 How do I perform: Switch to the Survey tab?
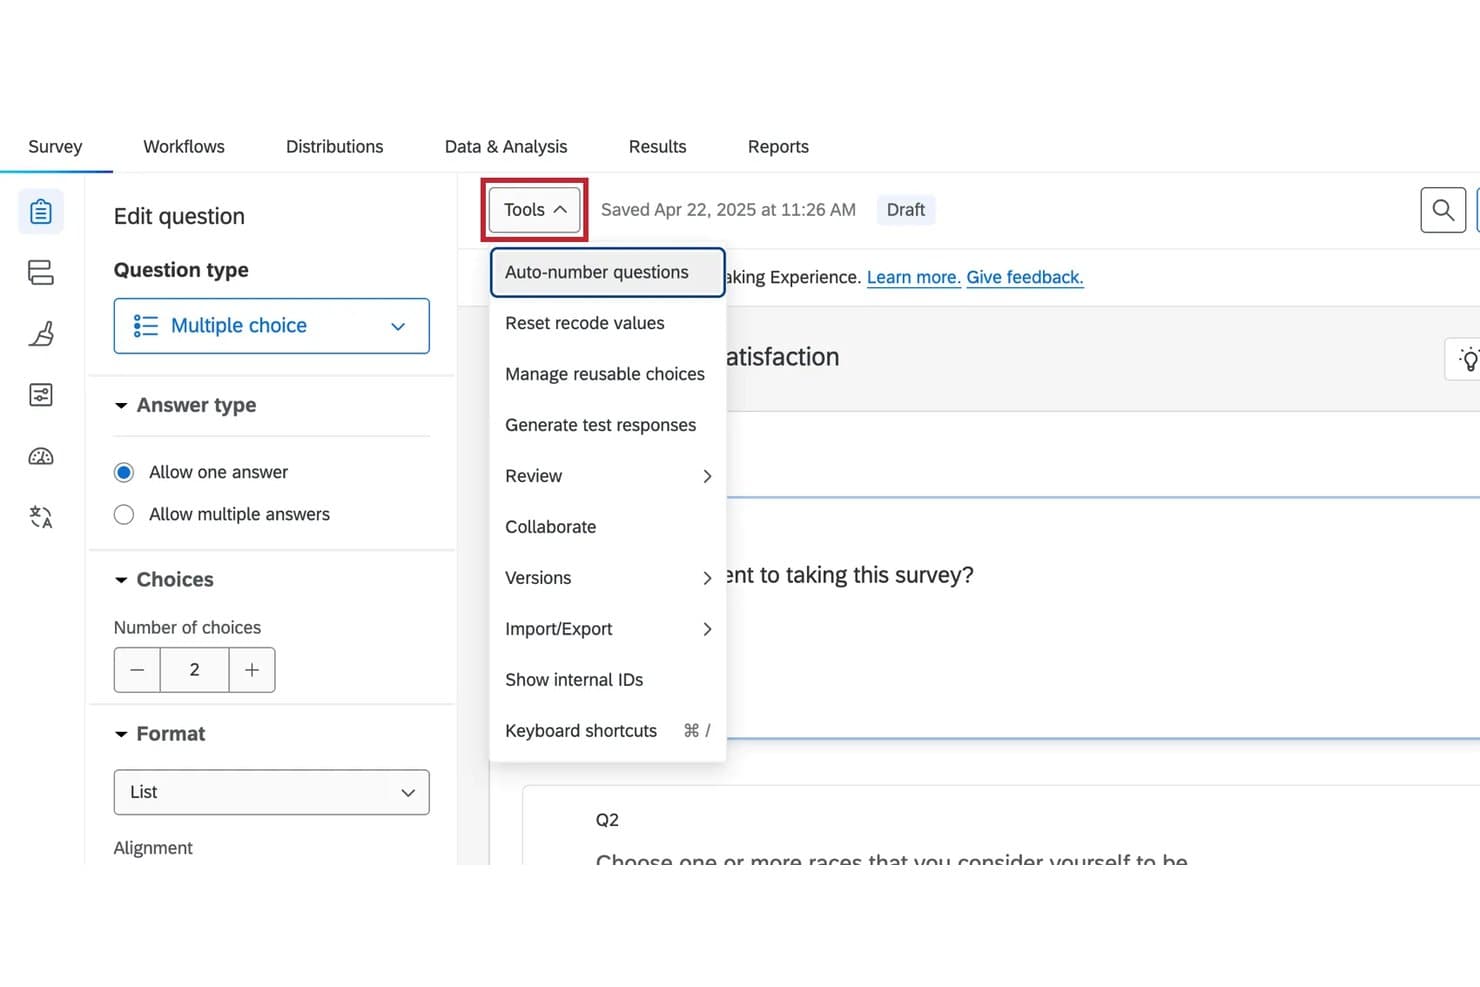coord(55,147)
